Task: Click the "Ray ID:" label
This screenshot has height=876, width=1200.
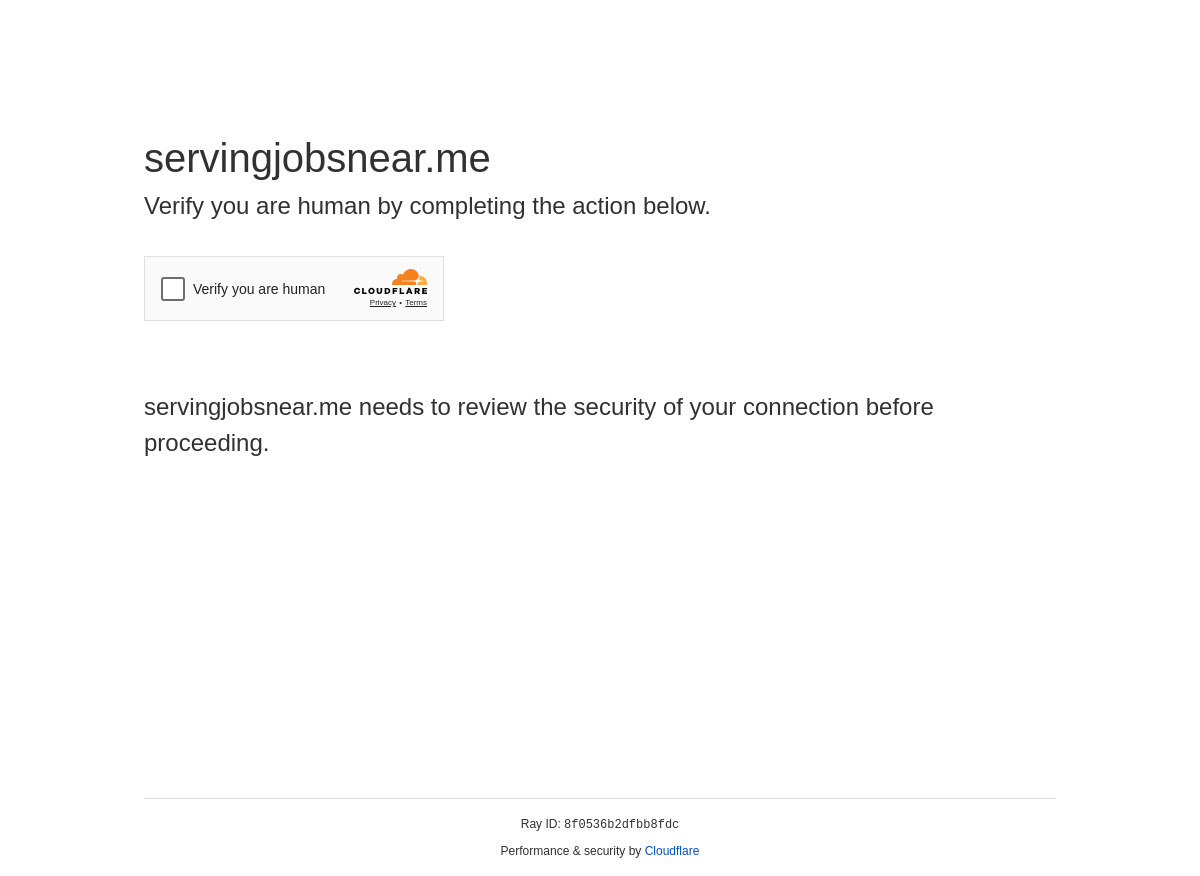Action: tap(541, 824)
